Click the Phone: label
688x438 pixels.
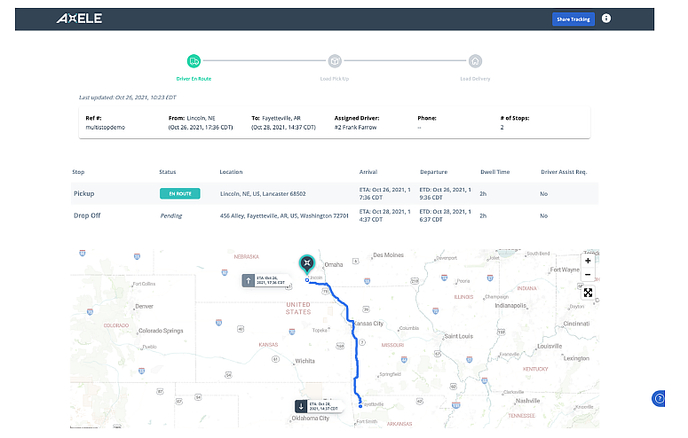point(427,118)
